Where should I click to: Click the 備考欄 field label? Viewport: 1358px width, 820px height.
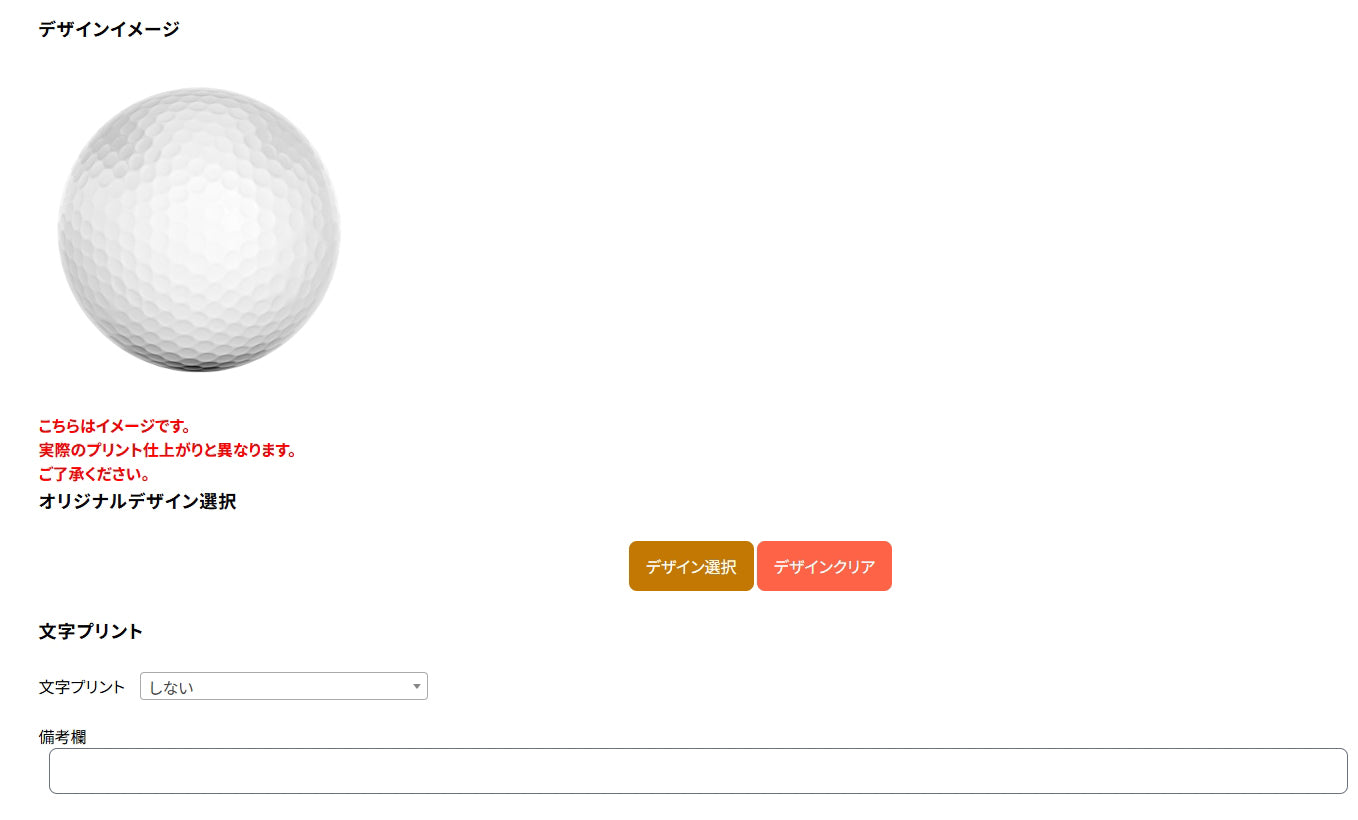pos(62,737)
